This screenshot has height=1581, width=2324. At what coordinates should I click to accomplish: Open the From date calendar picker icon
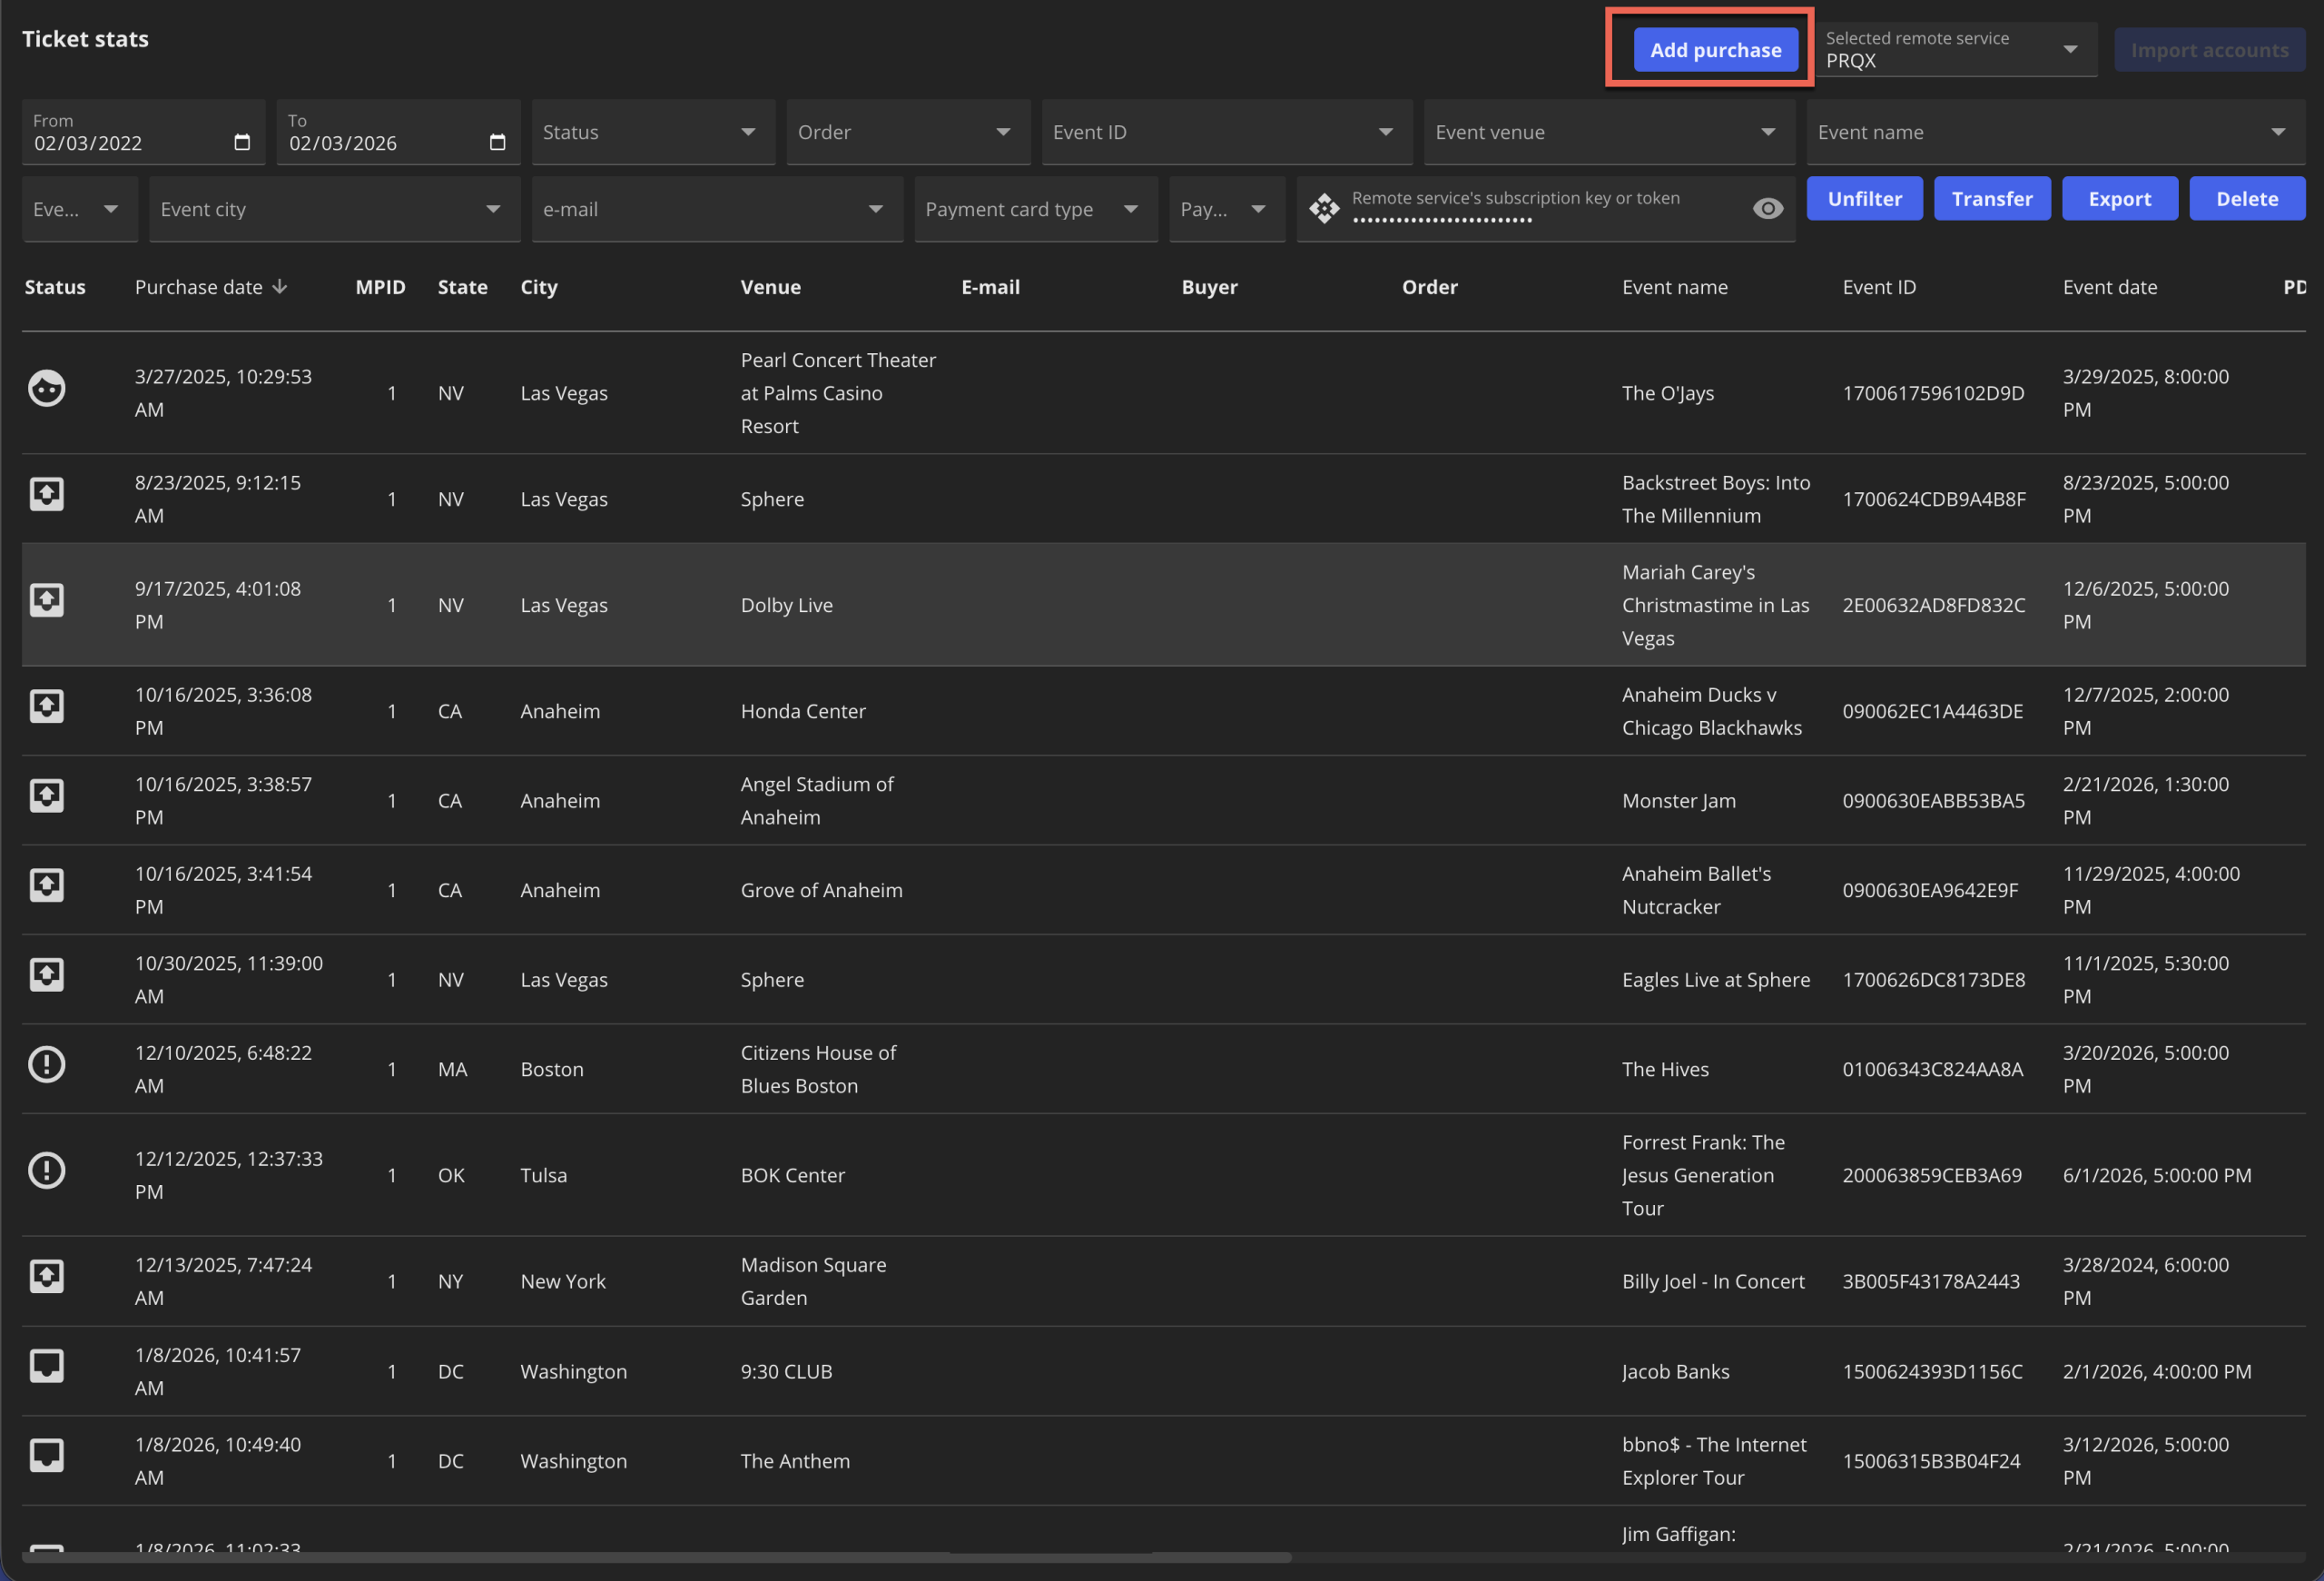click(x=242, y=142)
